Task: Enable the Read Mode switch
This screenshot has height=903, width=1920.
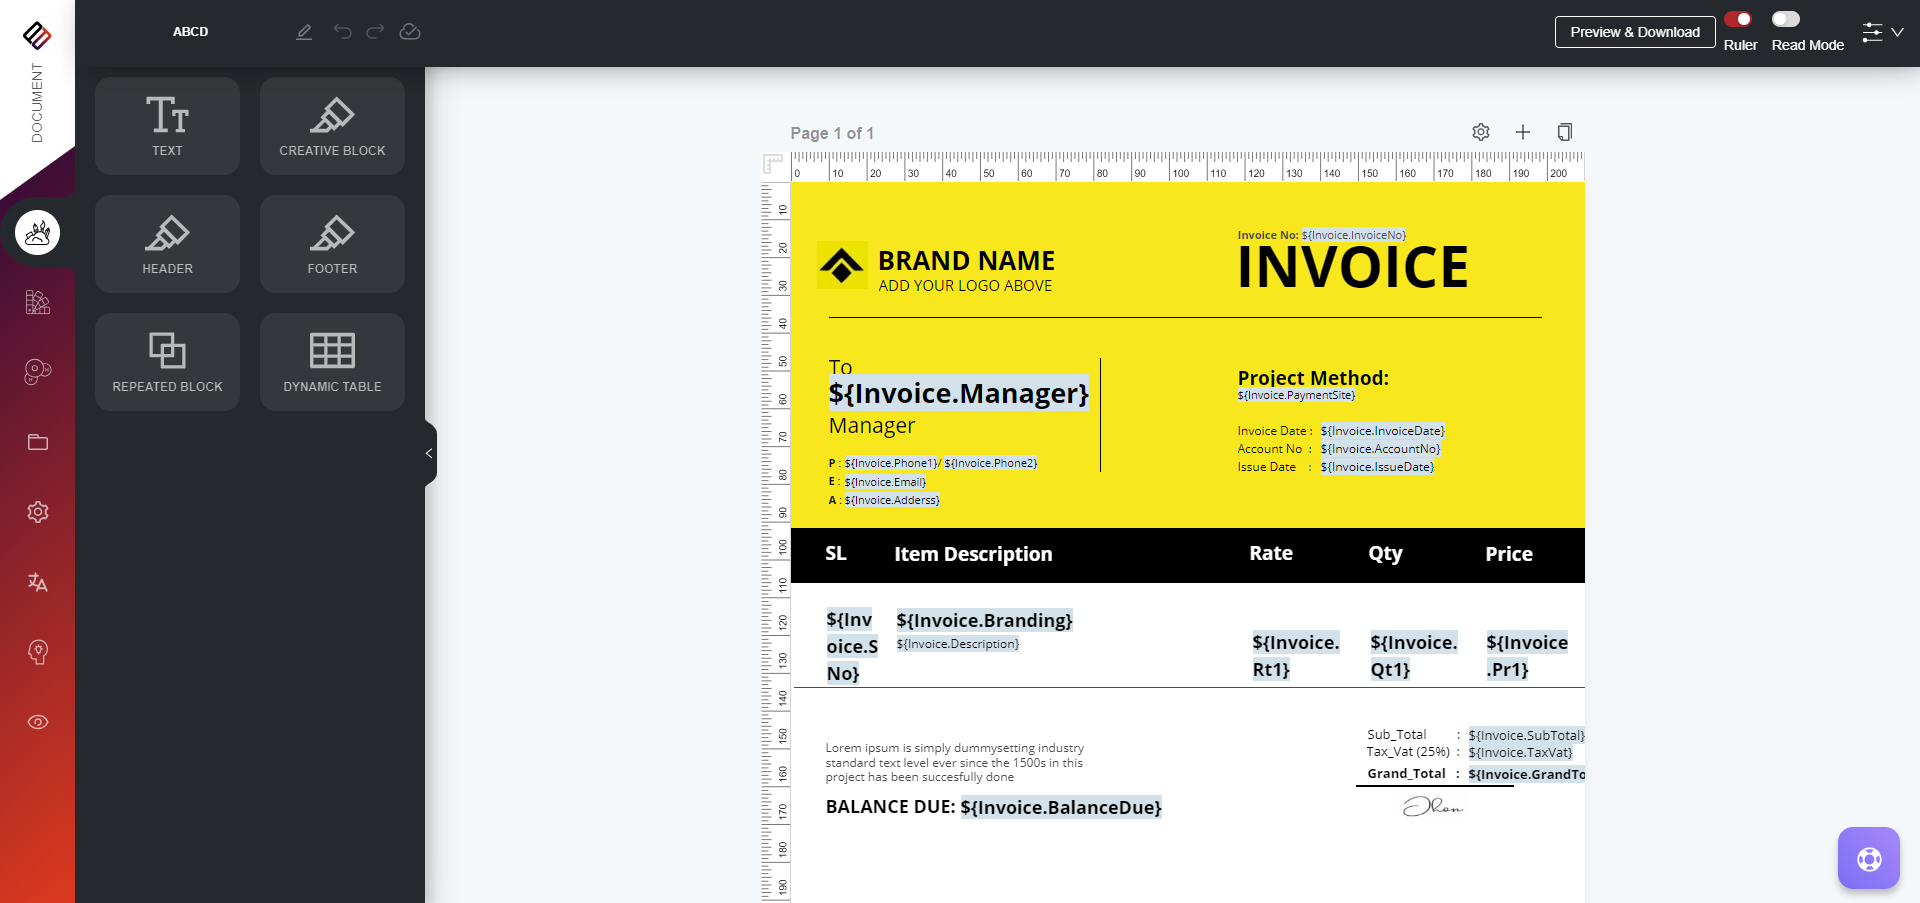Action: pos(1786,19)
